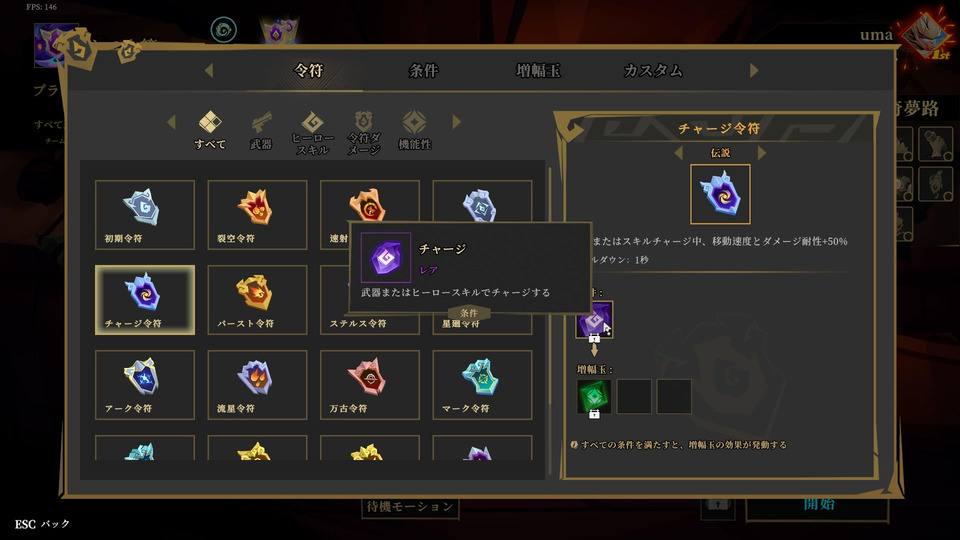The height and width of the screenshot is (540, 960).
Task: Go to next rarity after 伝説
Action: tap(762, 152)
